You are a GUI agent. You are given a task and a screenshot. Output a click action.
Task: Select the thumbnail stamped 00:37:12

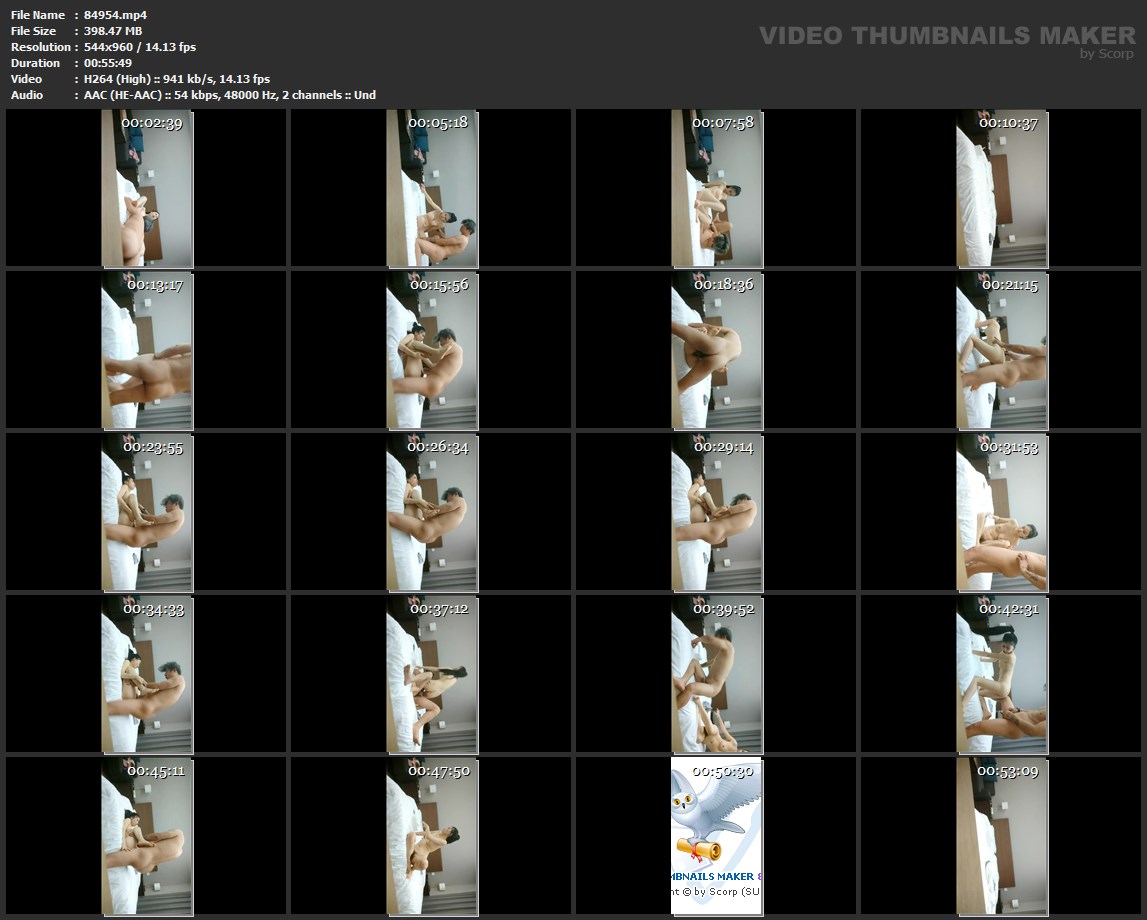(432, 674)
